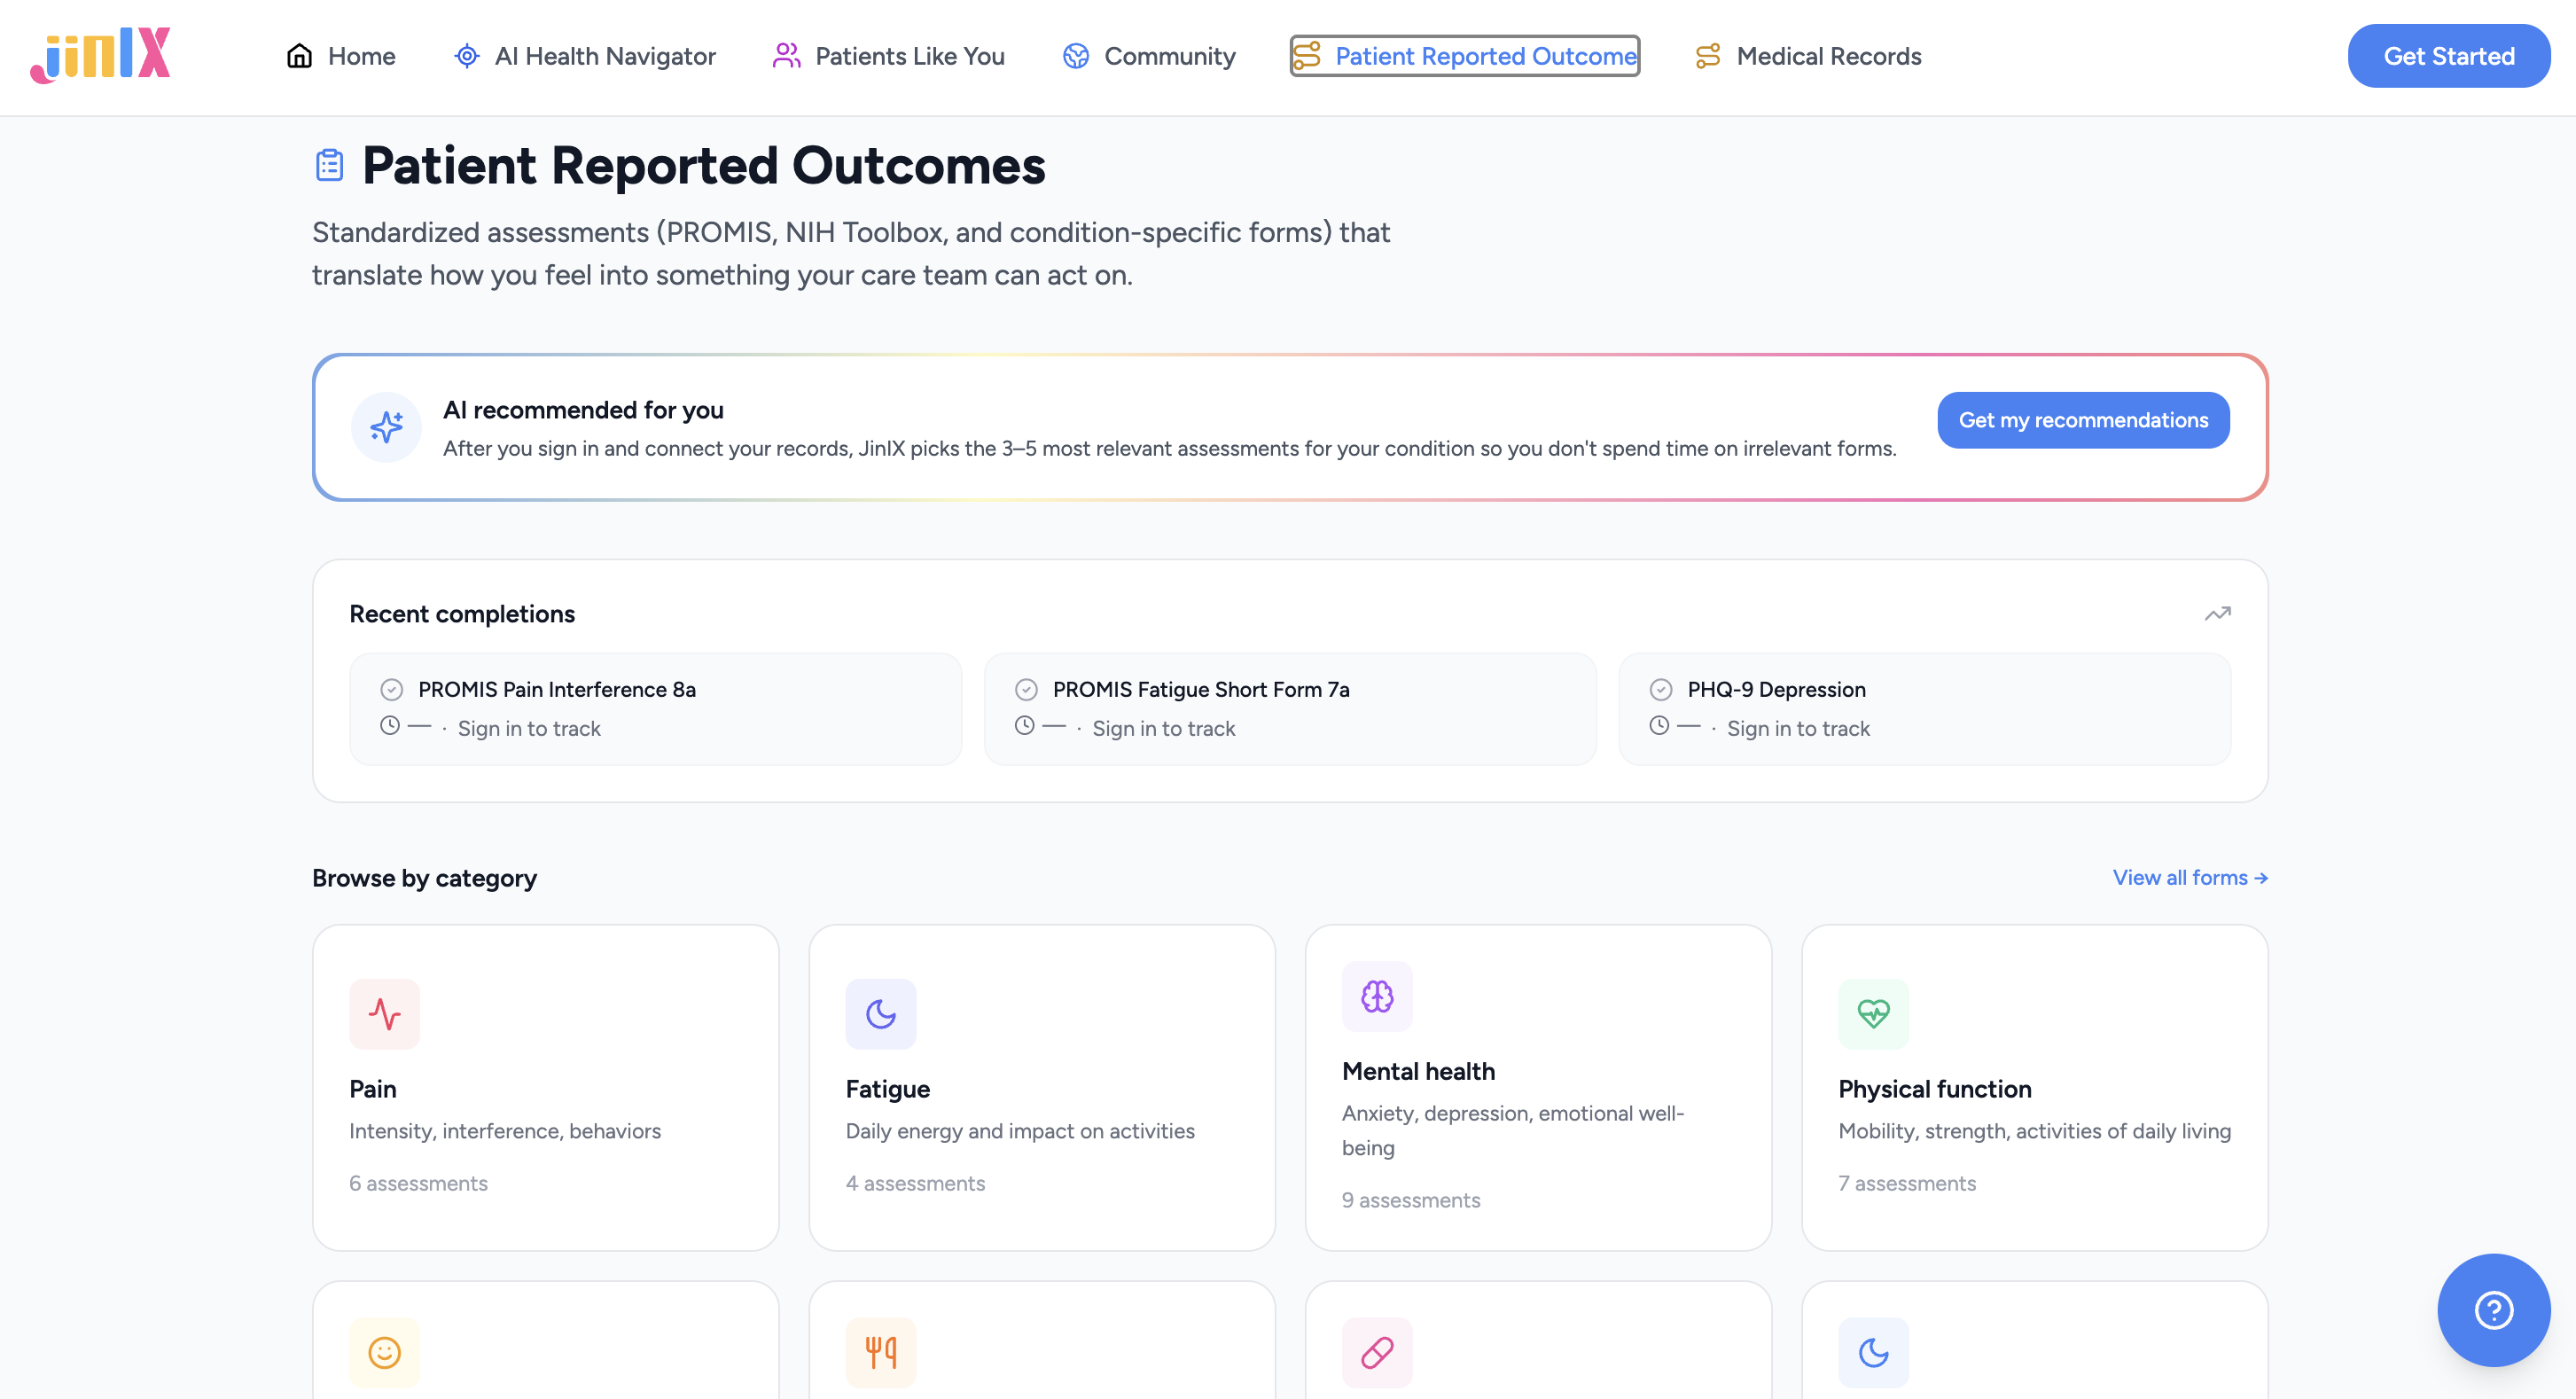The image size is (2576, 1399).
Task: Click the Physical function heart icon
Action: point(1873,1014)
